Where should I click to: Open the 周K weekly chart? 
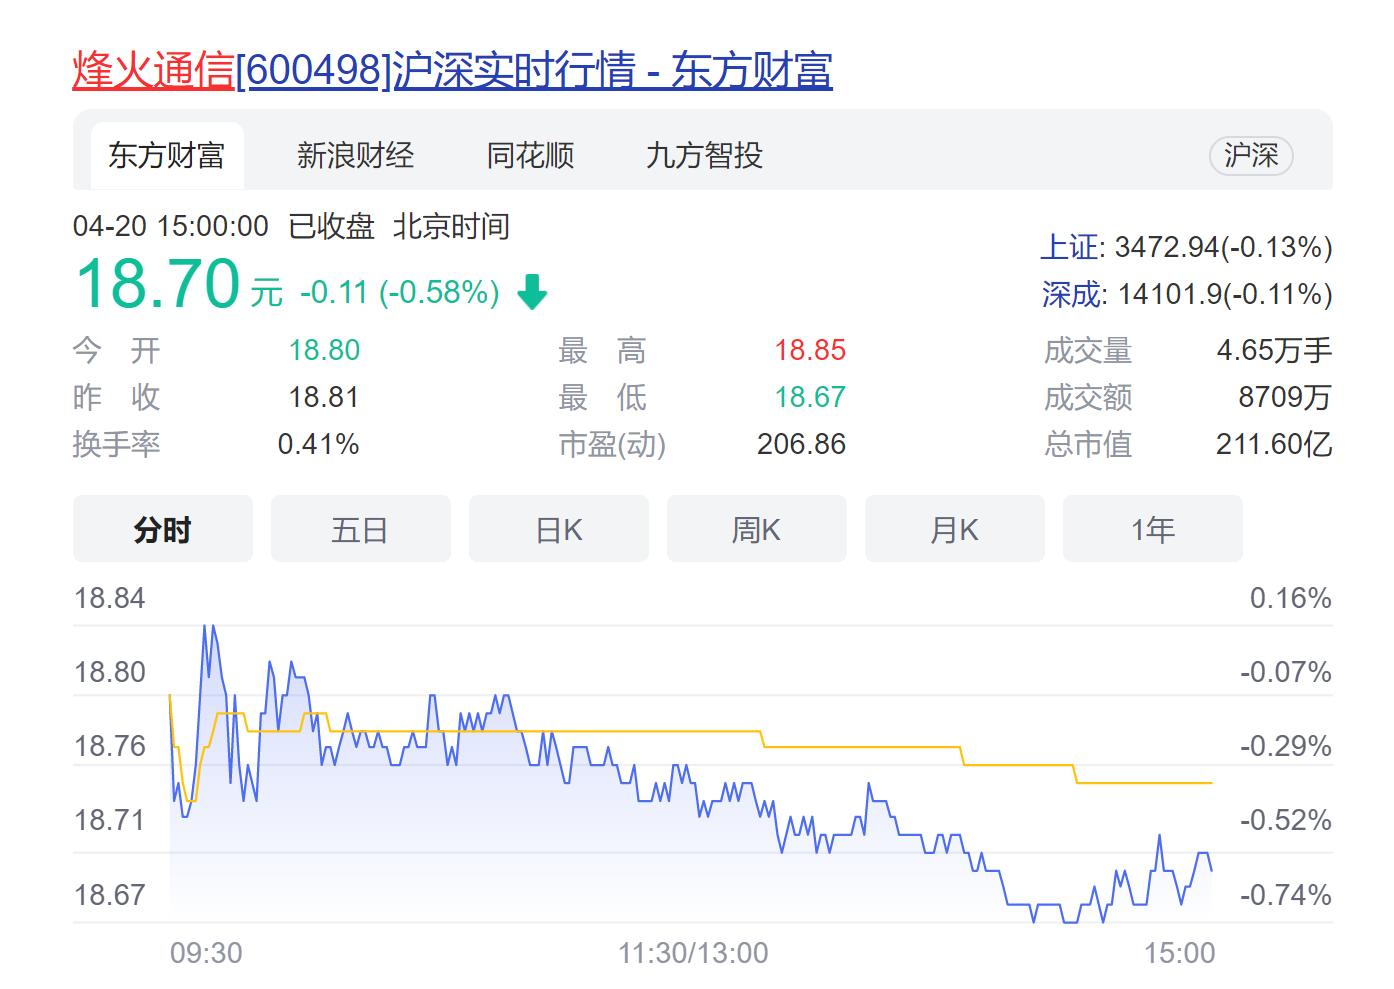click(x=756, y=529)
